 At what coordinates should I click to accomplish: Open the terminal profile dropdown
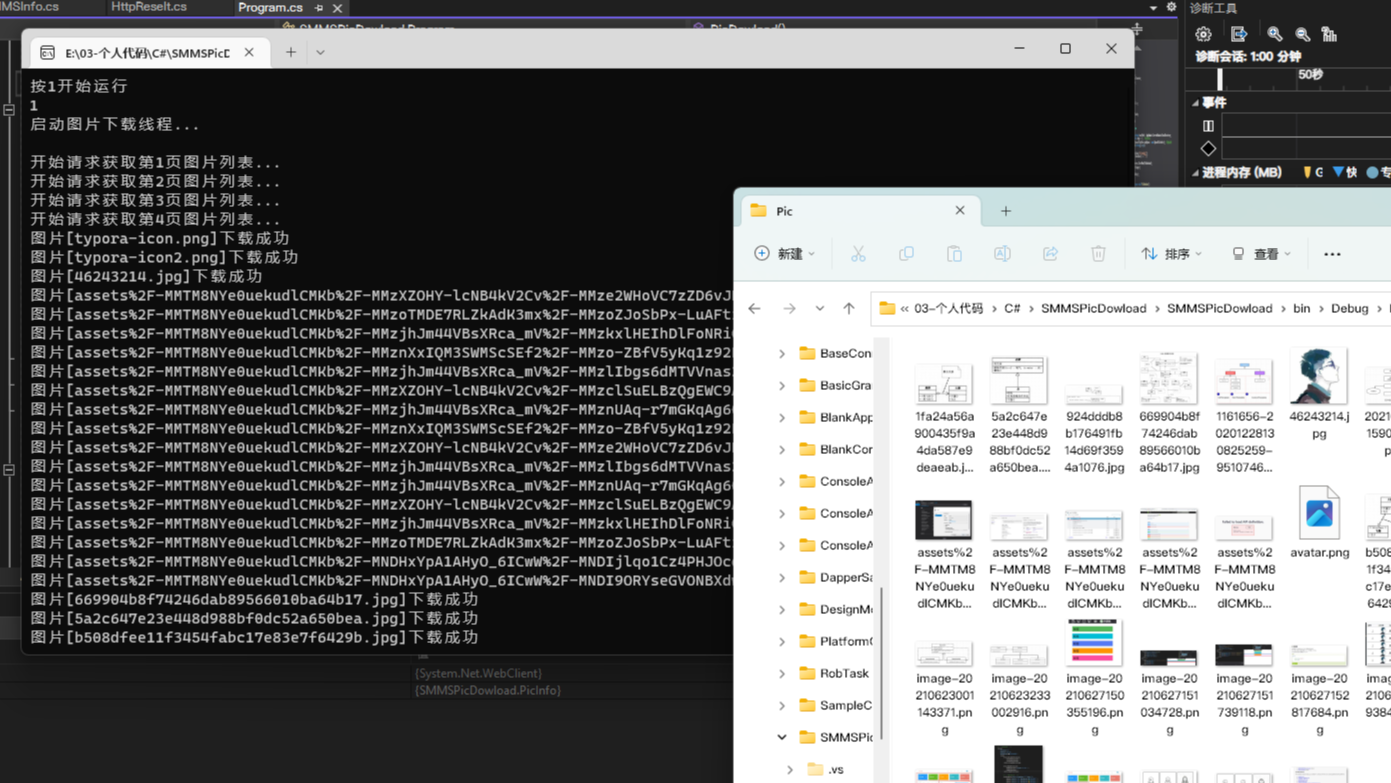320,52
